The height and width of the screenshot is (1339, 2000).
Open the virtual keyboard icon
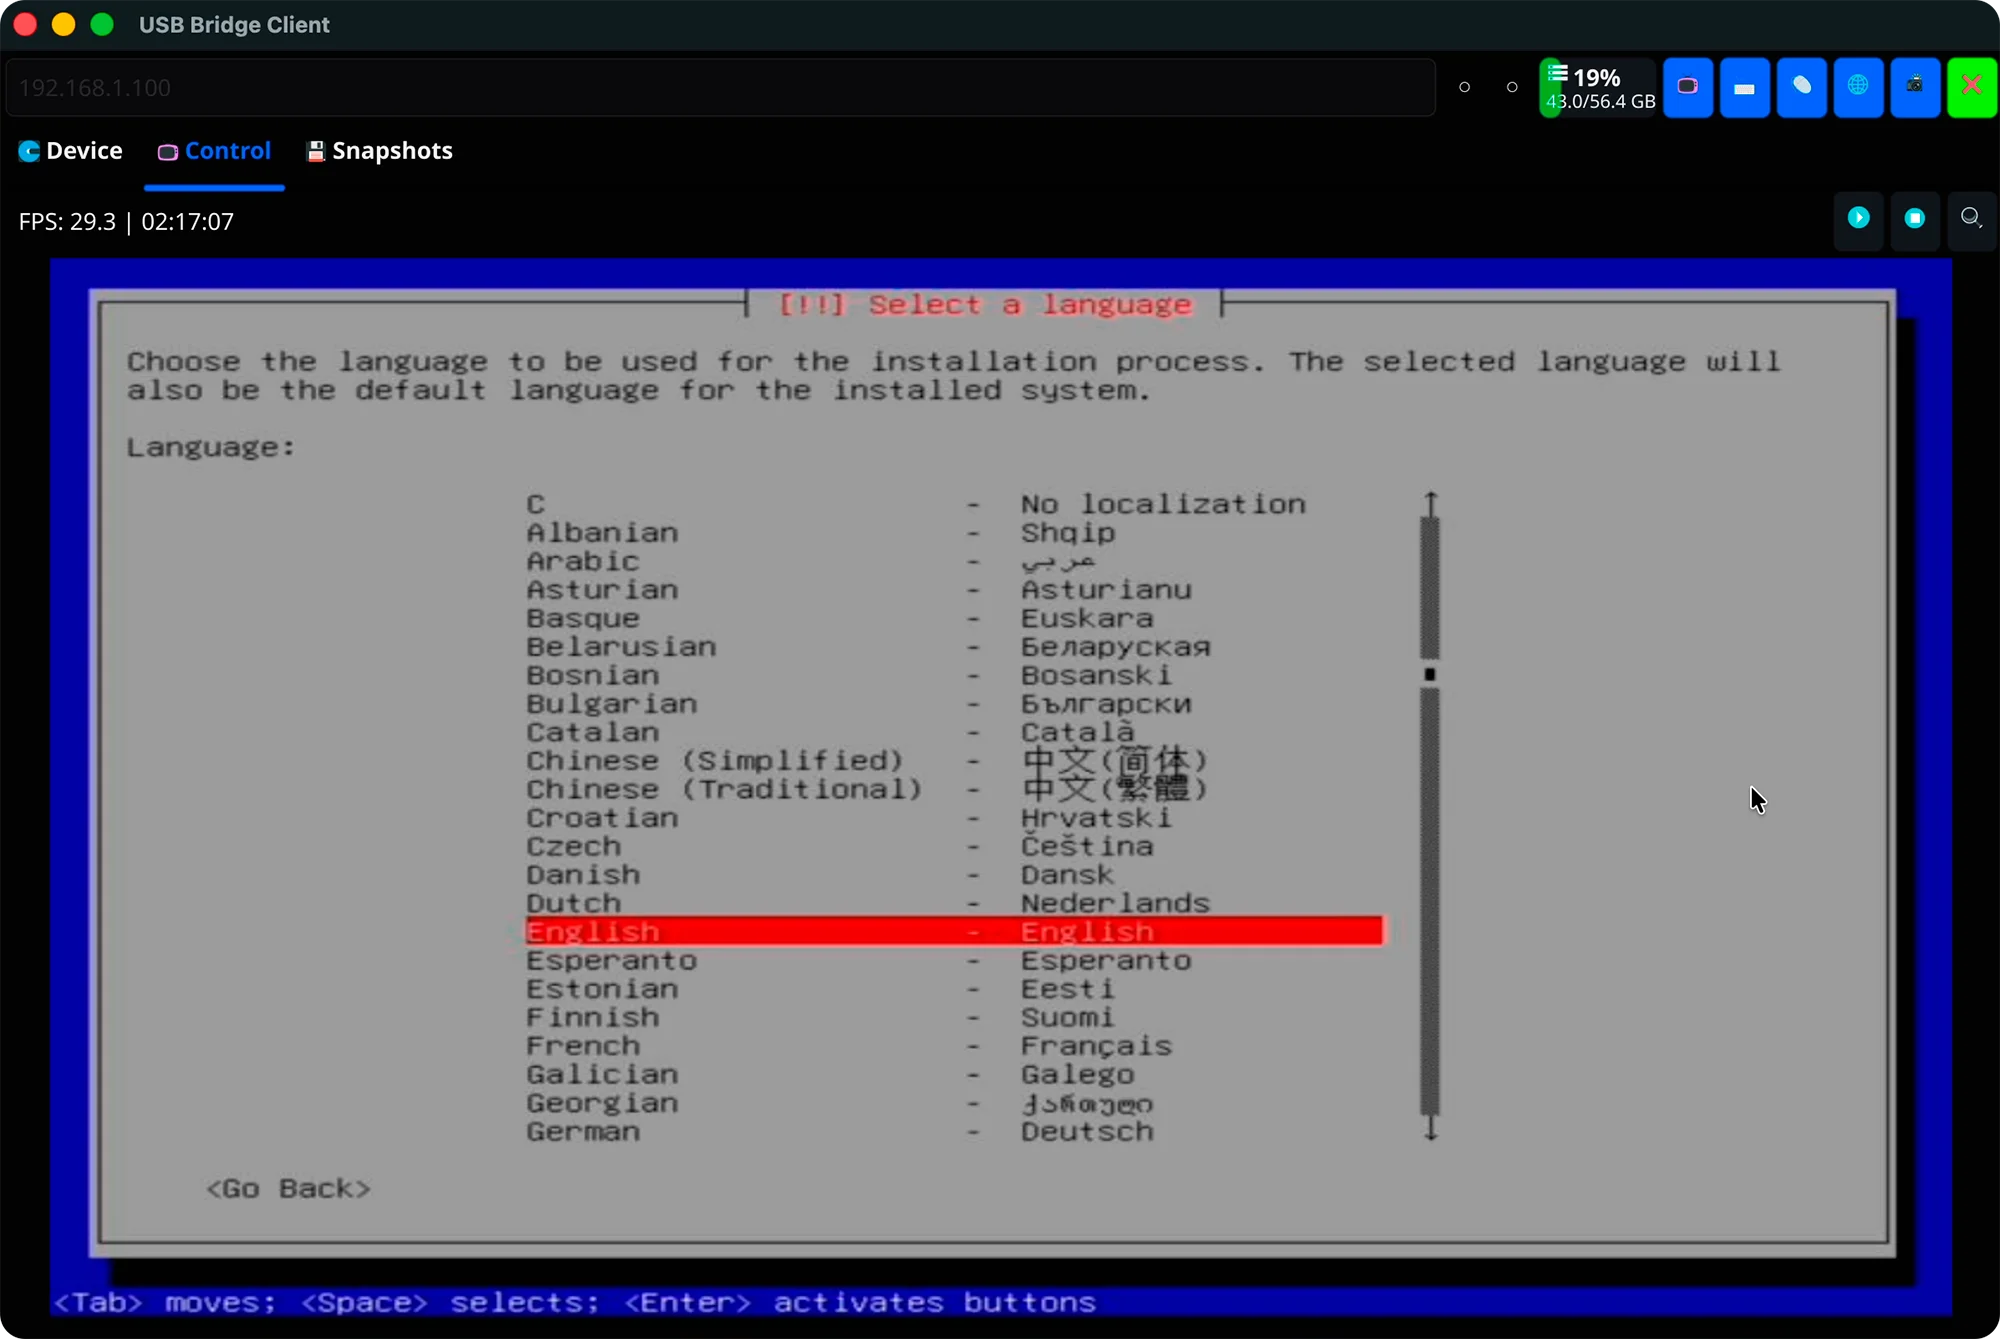1744,87
